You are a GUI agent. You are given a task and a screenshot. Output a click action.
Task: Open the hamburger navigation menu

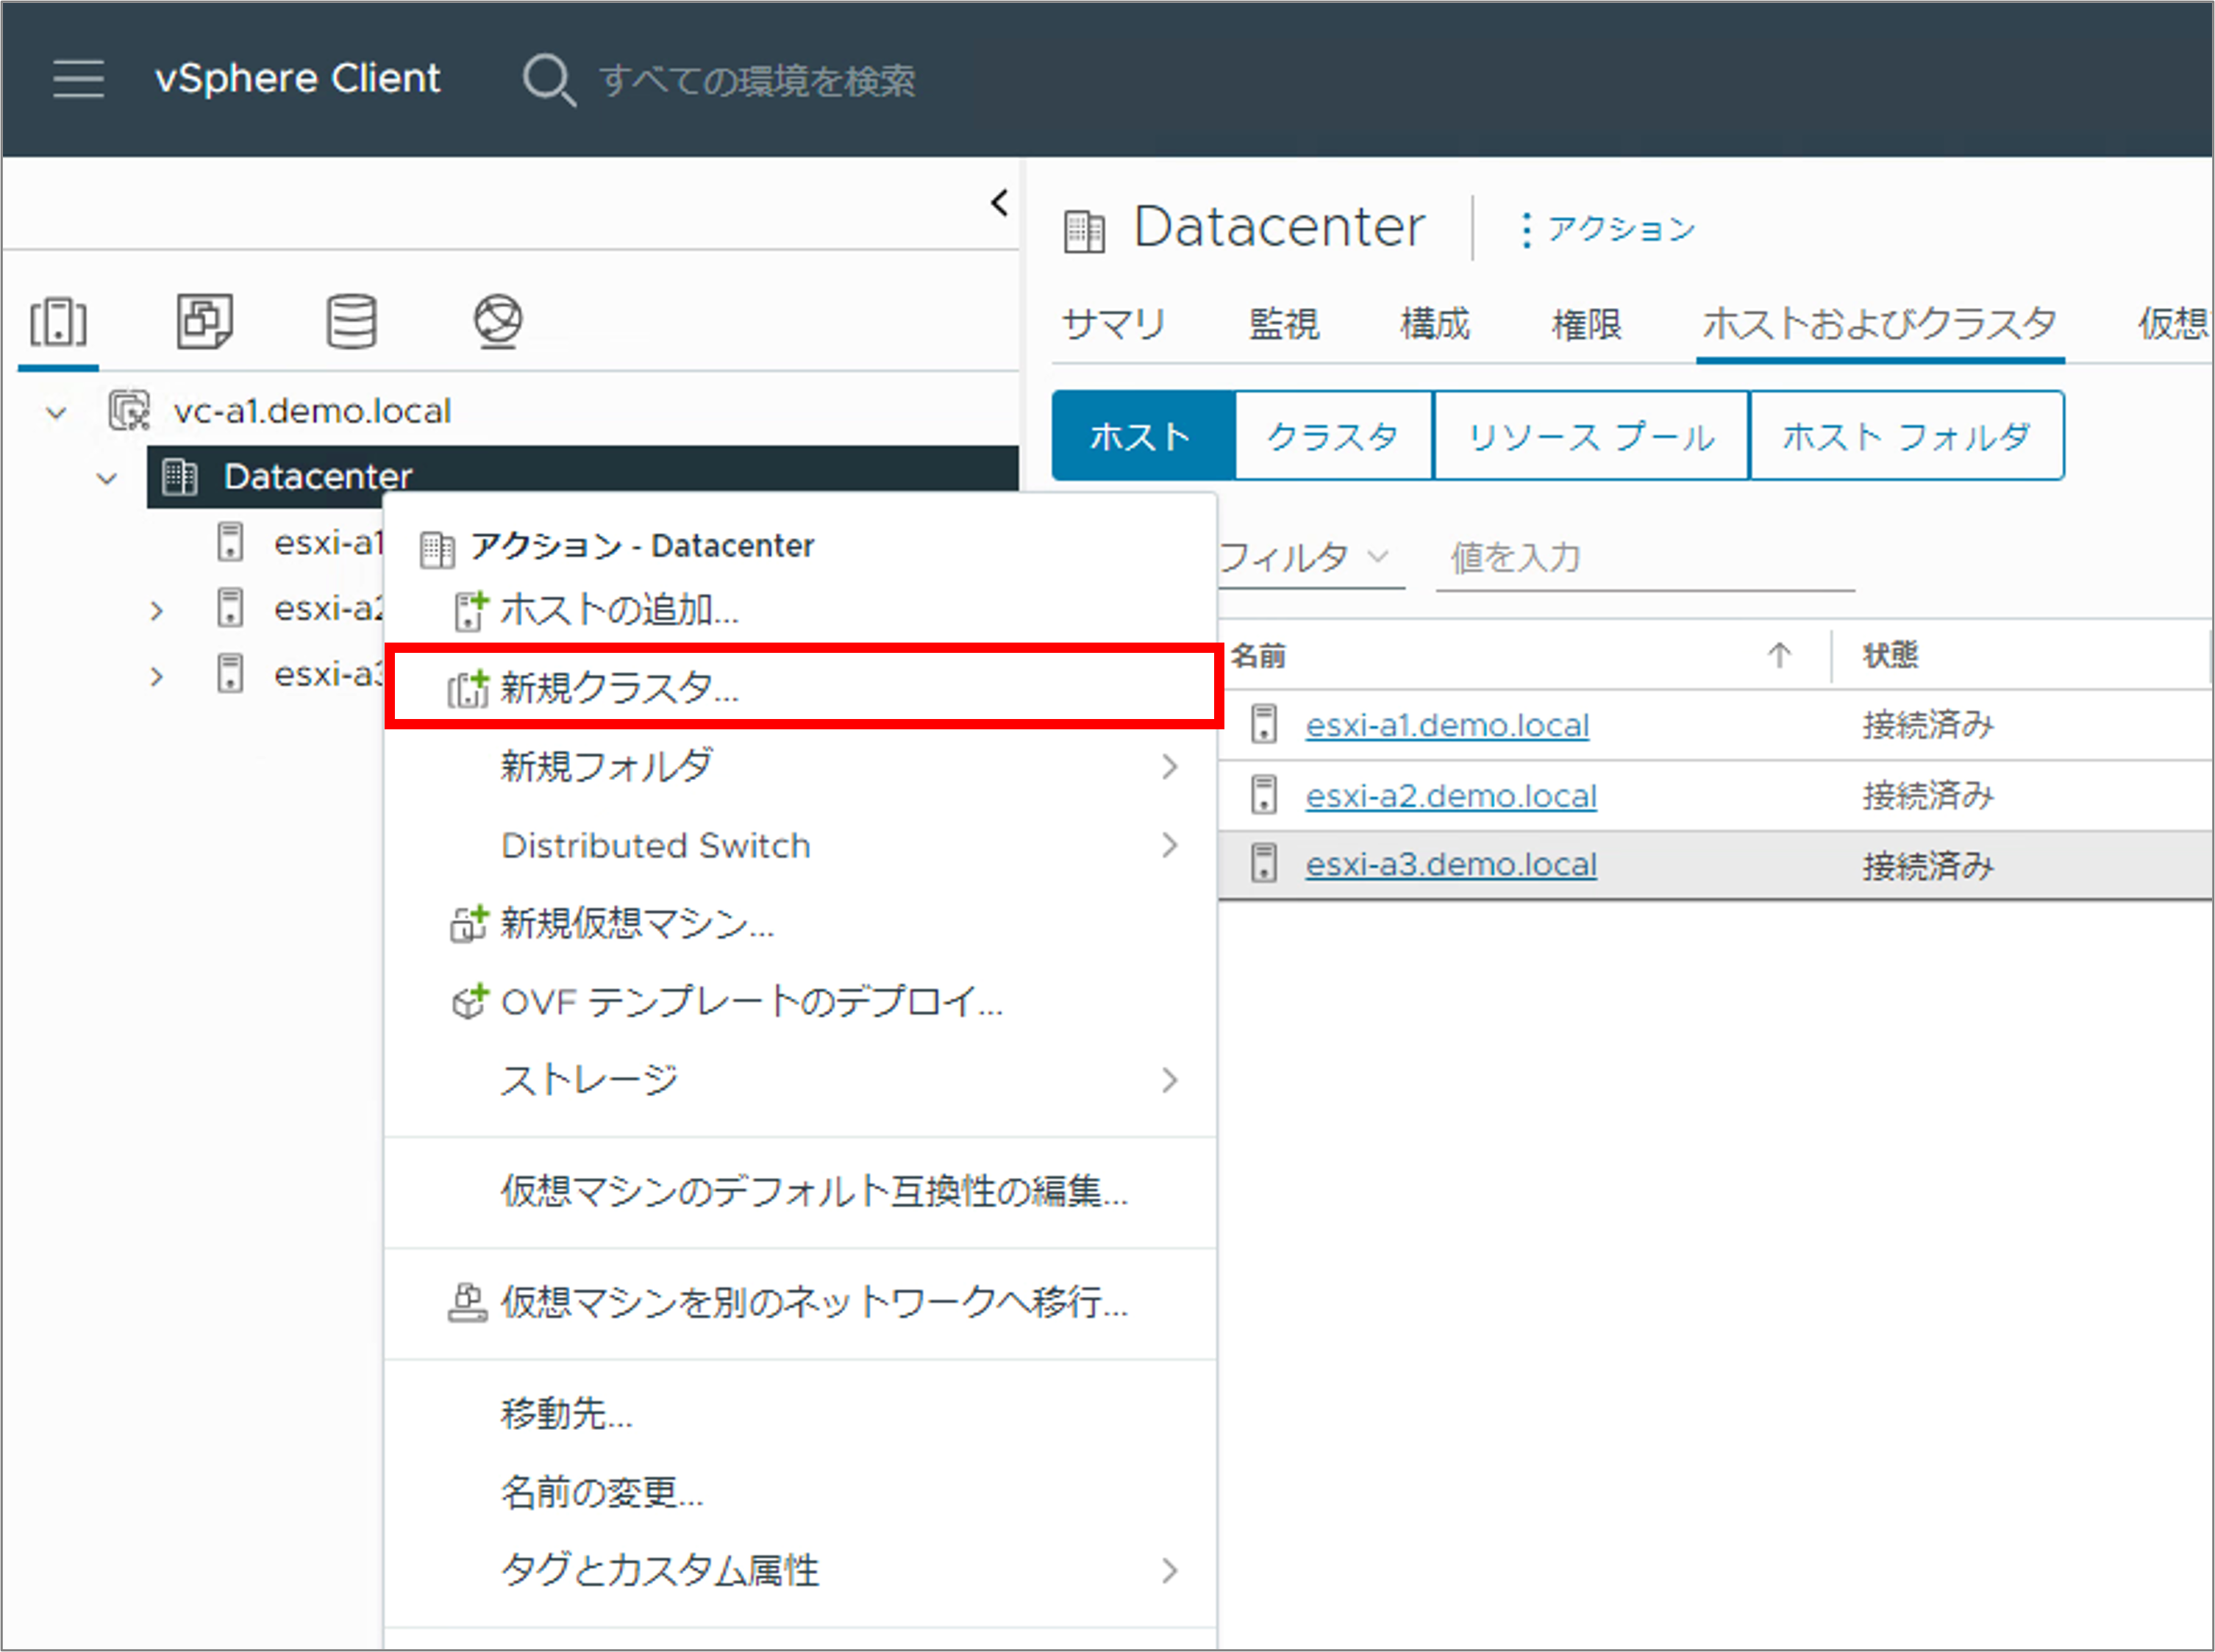pos(78,78)
